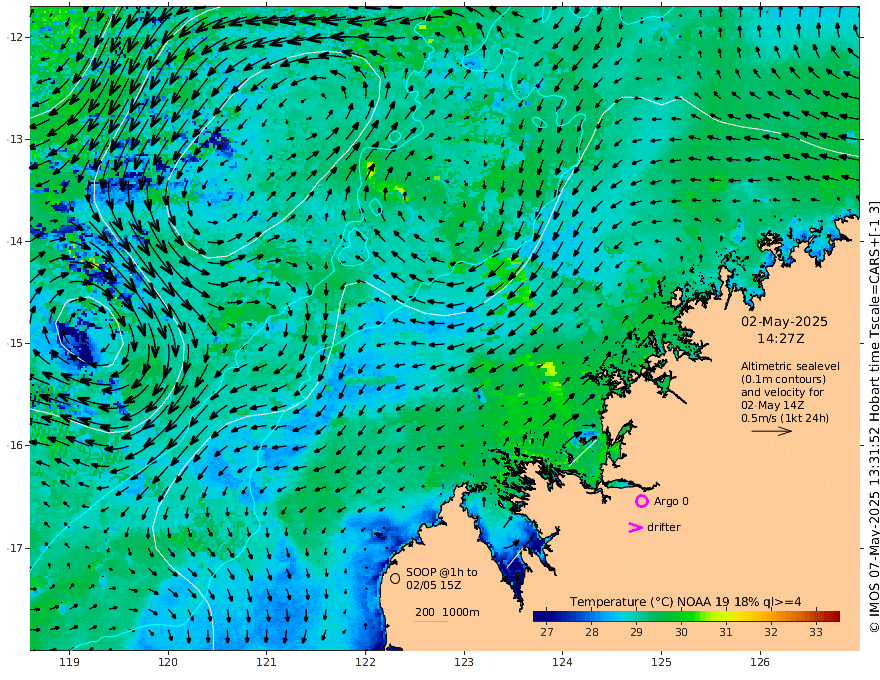Screen dimensions: 880x680
Task: Click the magenta Argo circle marker
Action: [x=641, y=501]
